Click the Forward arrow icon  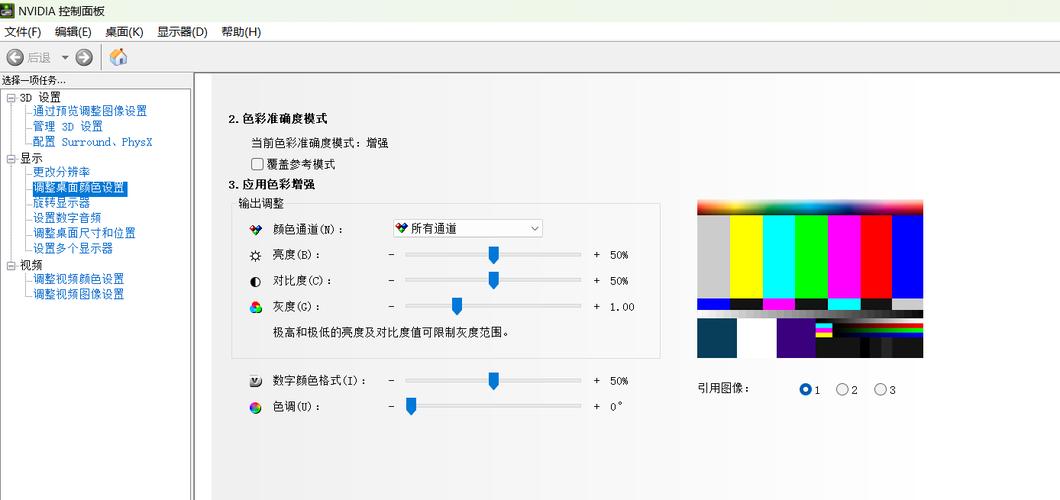pos(84,57)
